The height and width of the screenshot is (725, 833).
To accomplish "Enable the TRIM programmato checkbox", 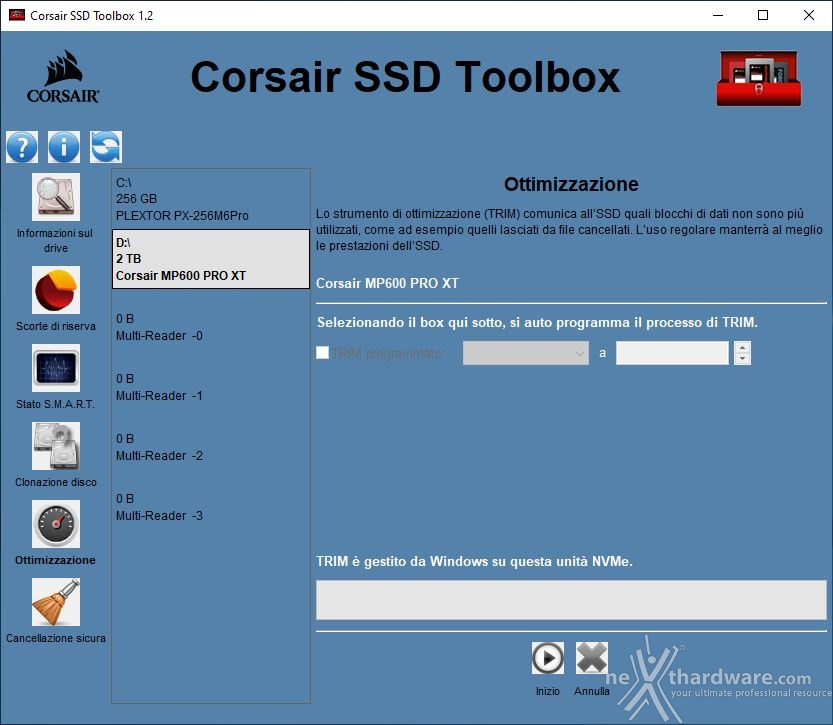I will point(322,353).
